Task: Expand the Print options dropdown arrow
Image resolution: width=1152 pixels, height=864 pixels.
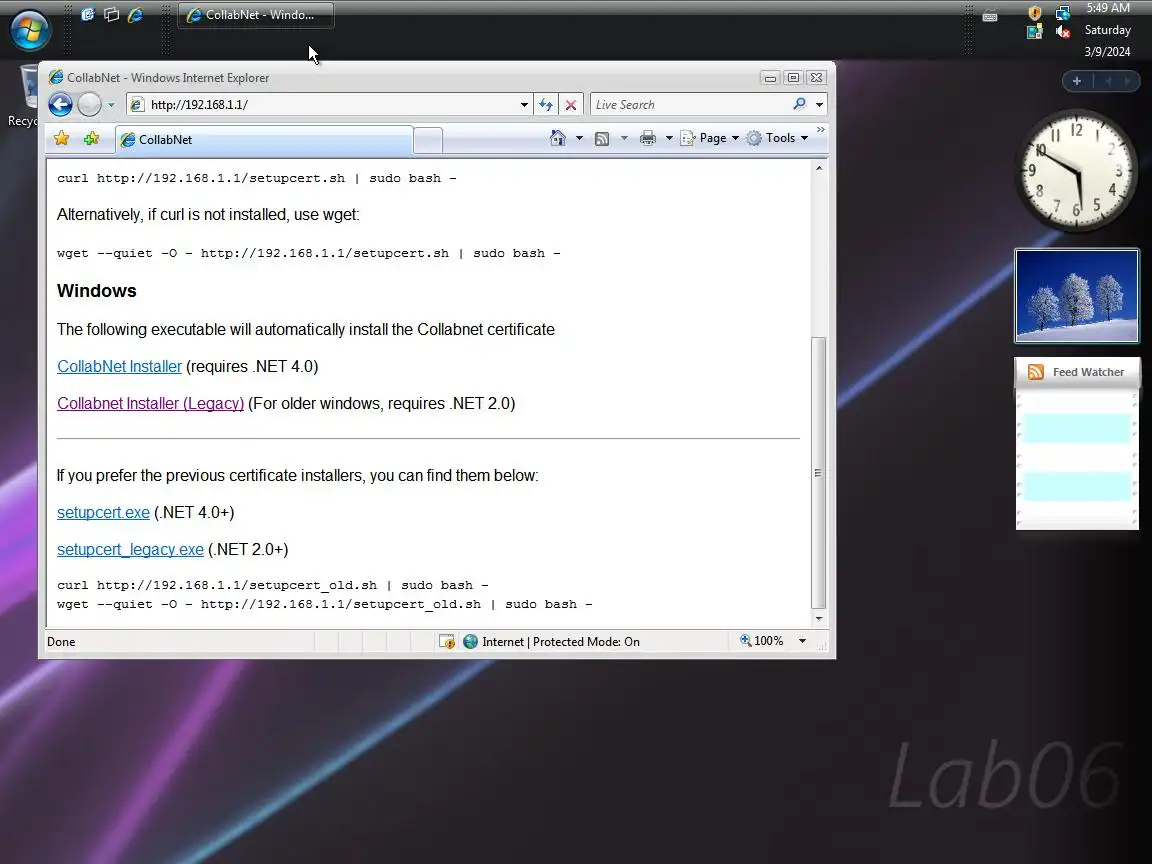Action: click(x=669, y=138)
